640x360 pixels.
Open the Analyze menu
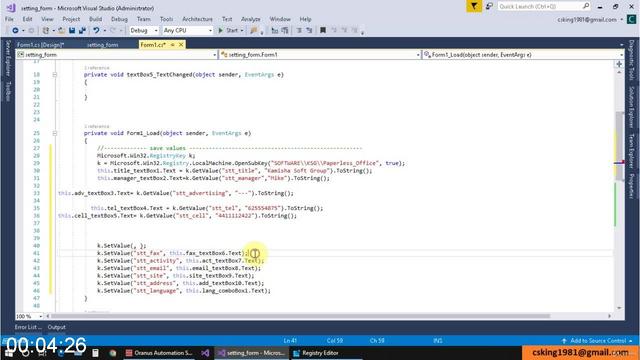coord(251,19)
